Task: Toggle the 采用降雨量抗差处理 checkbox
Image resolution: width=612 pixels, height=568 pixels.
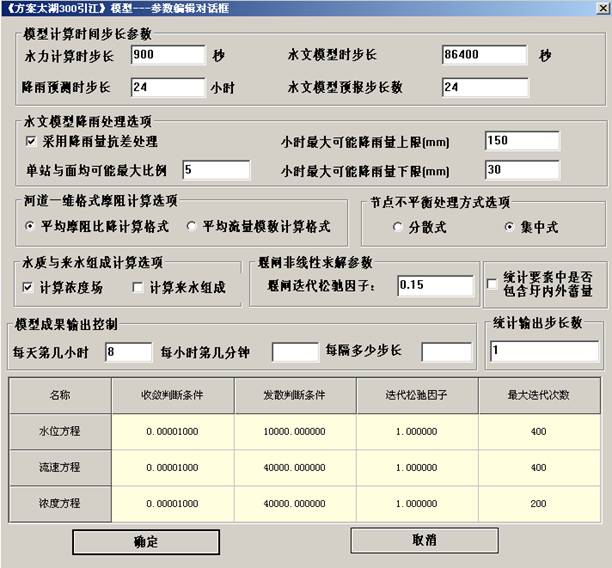Action: coord(31,142)
